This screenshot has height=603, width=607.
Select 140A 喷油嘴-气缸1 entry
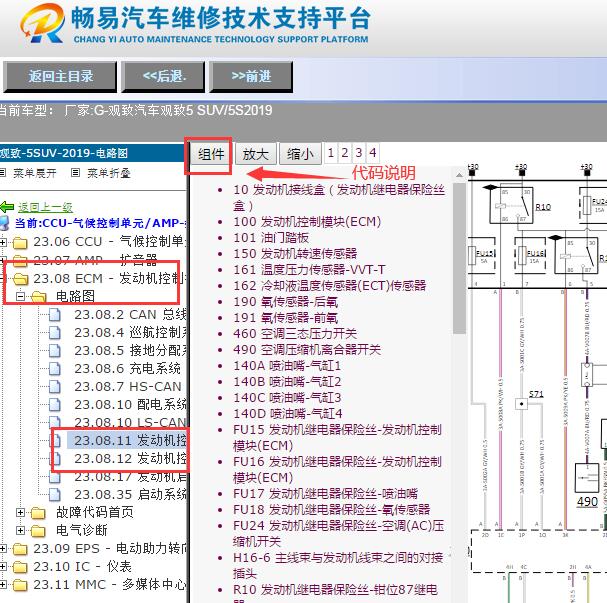pyautogui.click(x=287, y=366)
